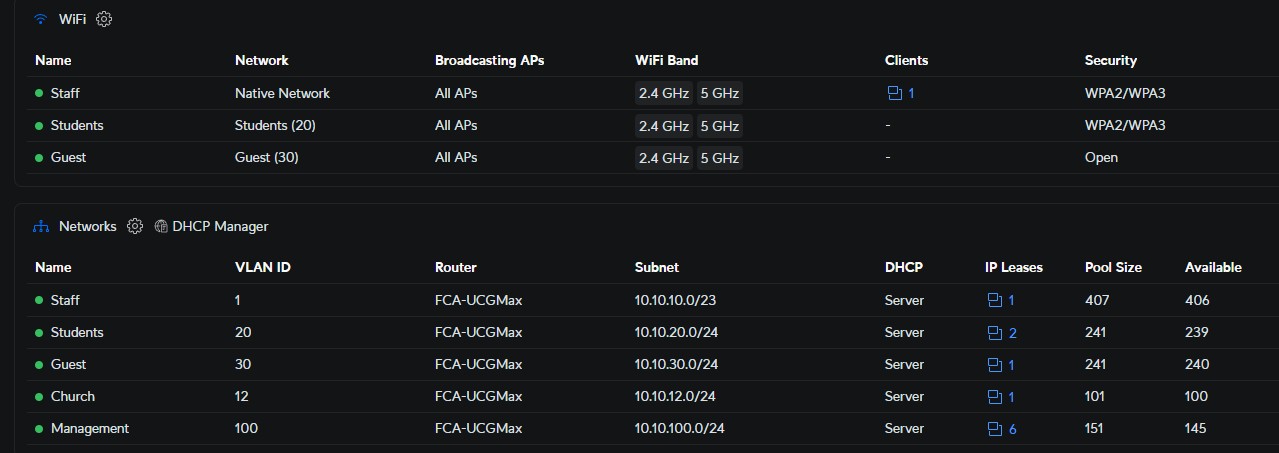Click the DHCP Manager globe icon
The height and width of the screenshot is (453, 1279).
(161, 227)
